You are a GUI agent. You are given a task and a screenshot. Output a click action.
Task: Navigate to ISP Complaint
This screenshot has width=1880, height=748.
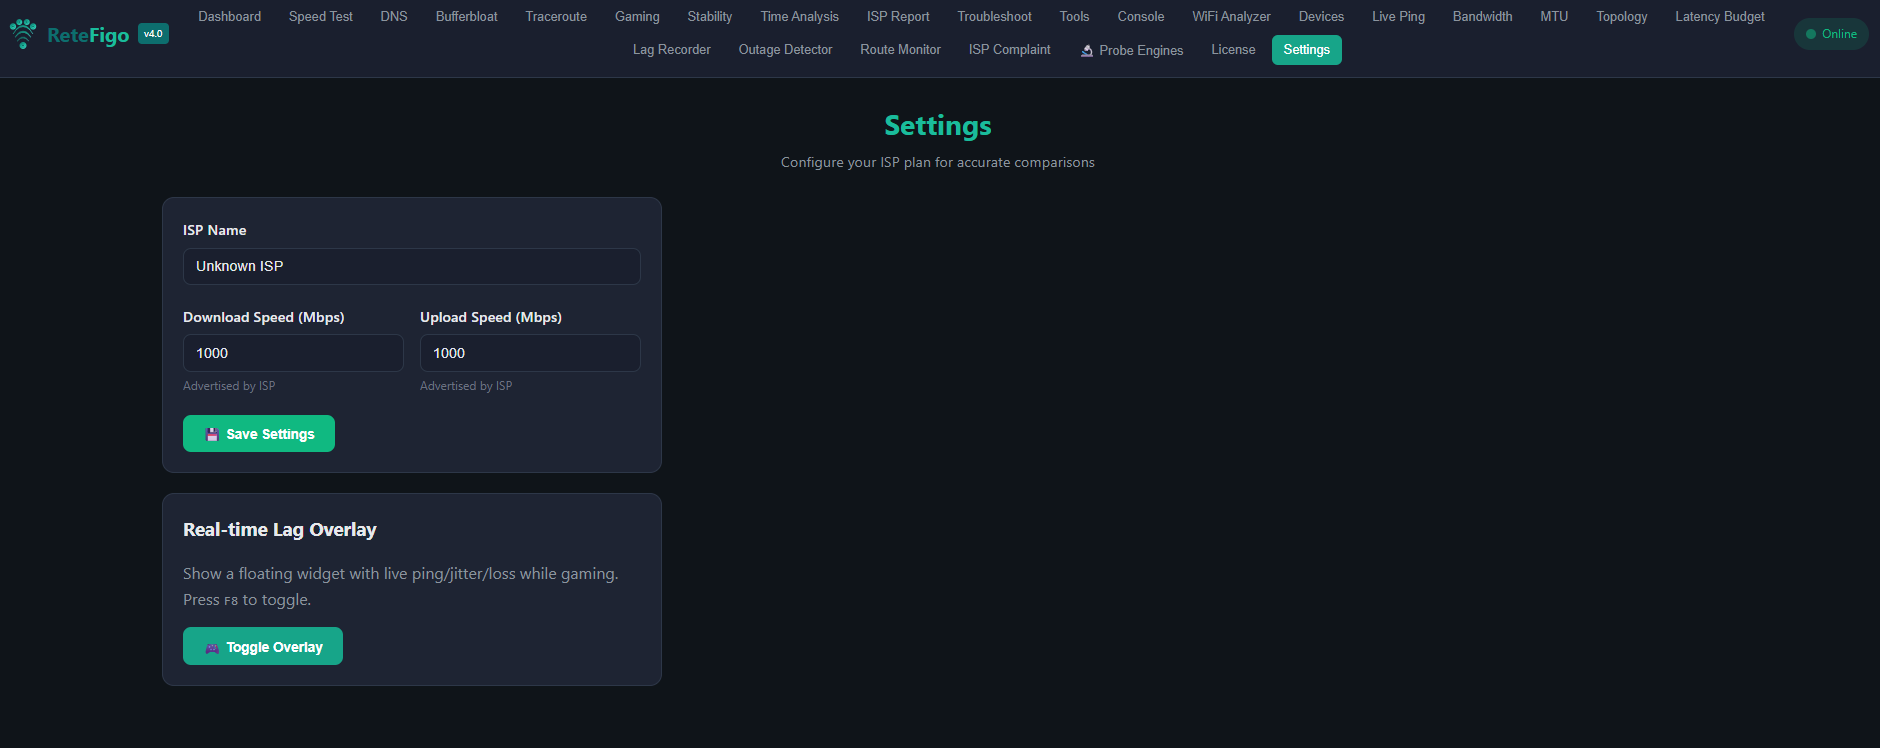(1009, 50)
